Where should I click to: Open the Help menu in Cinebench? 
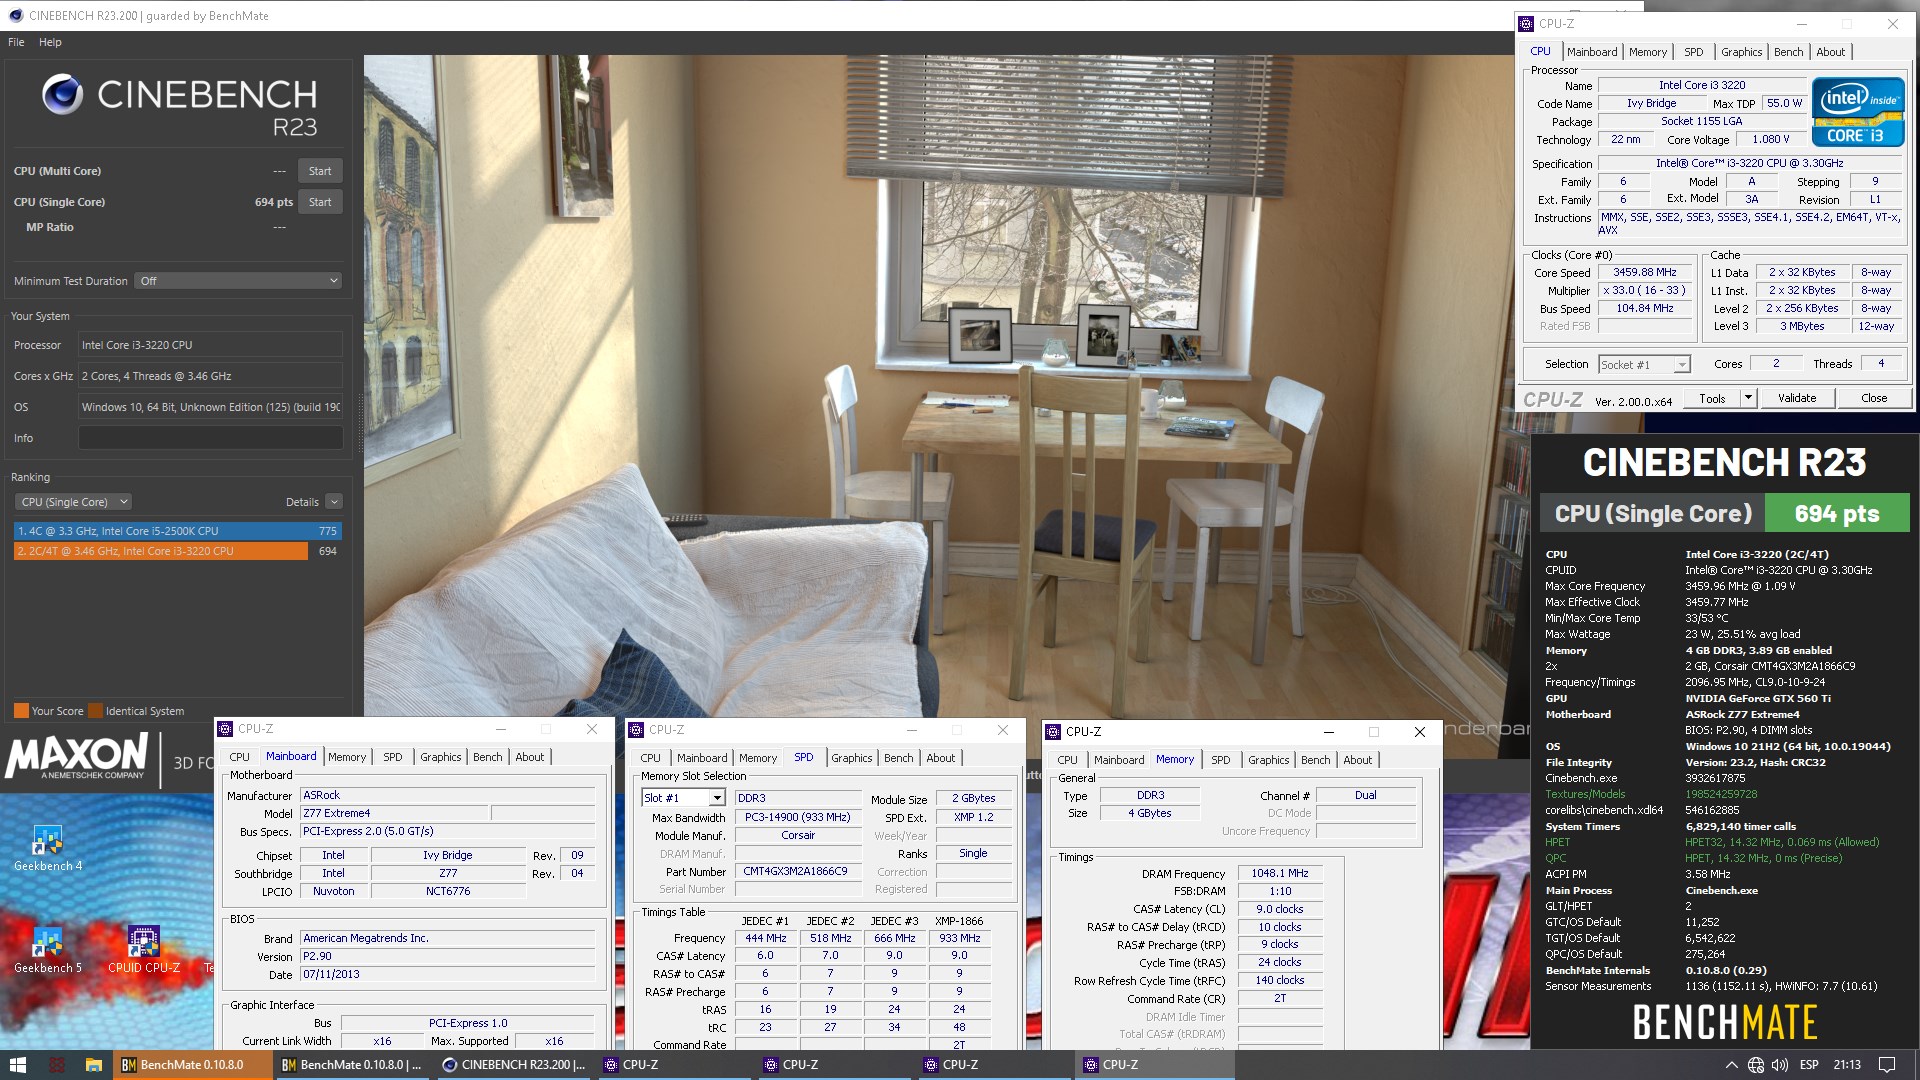(50, 42)
